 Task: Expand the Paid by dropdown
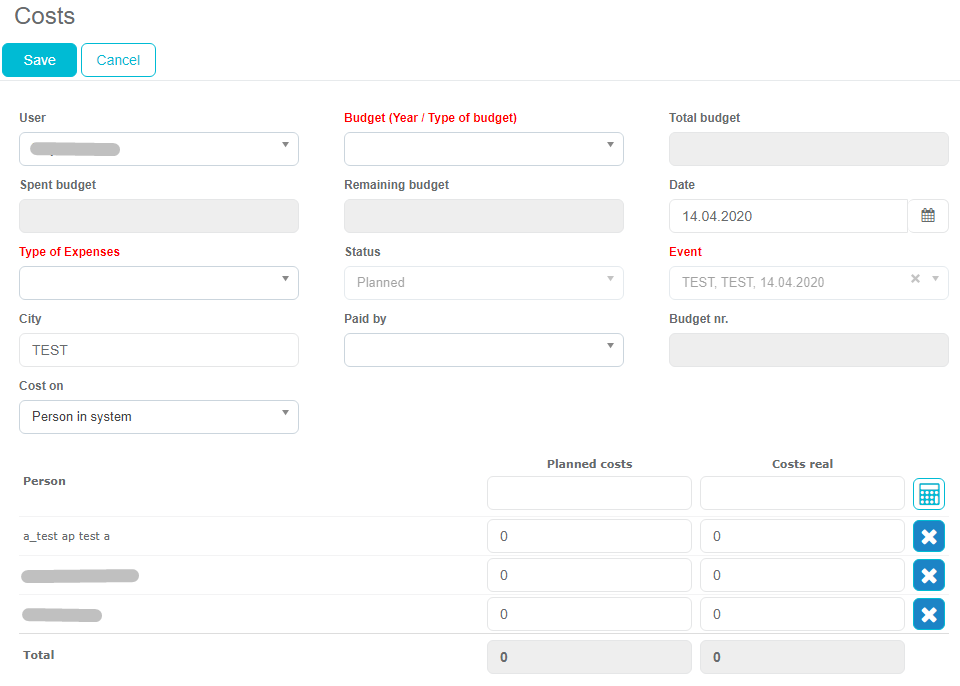[484, 350]
